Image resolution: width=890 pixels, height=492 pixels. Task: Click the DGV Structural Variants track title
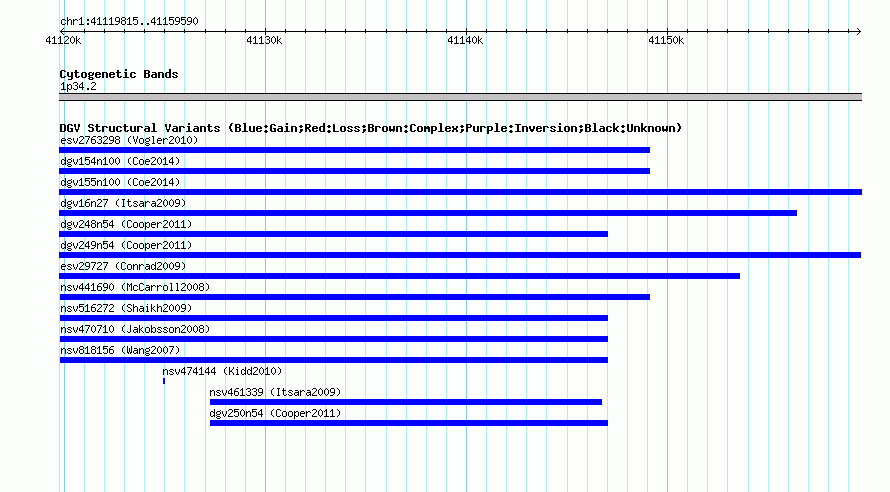371,128
